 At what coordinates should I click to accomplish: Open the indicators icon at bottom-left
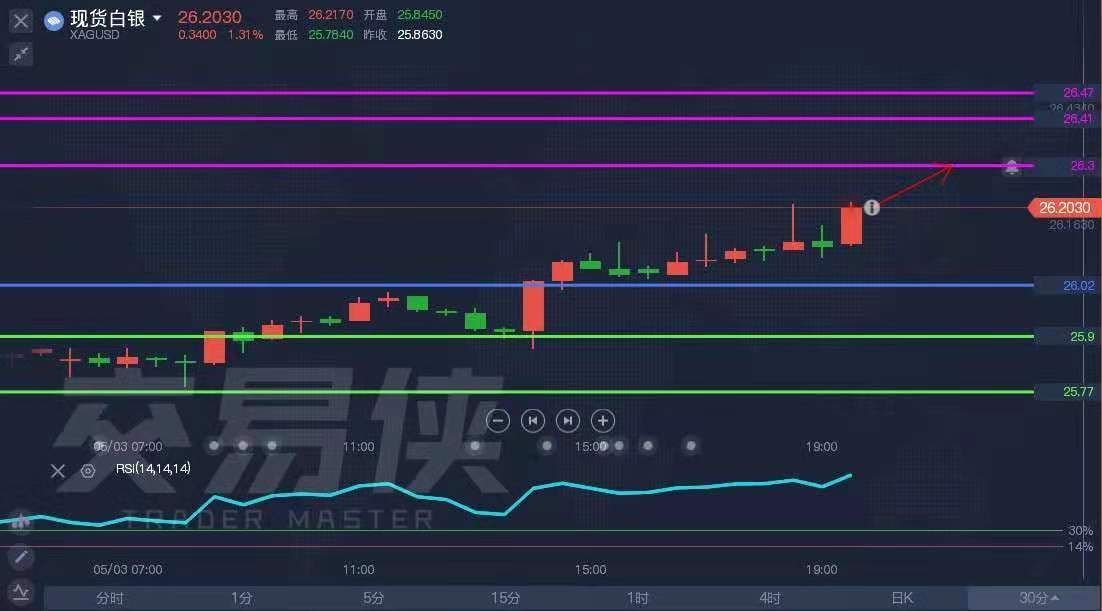pos(21,591)
